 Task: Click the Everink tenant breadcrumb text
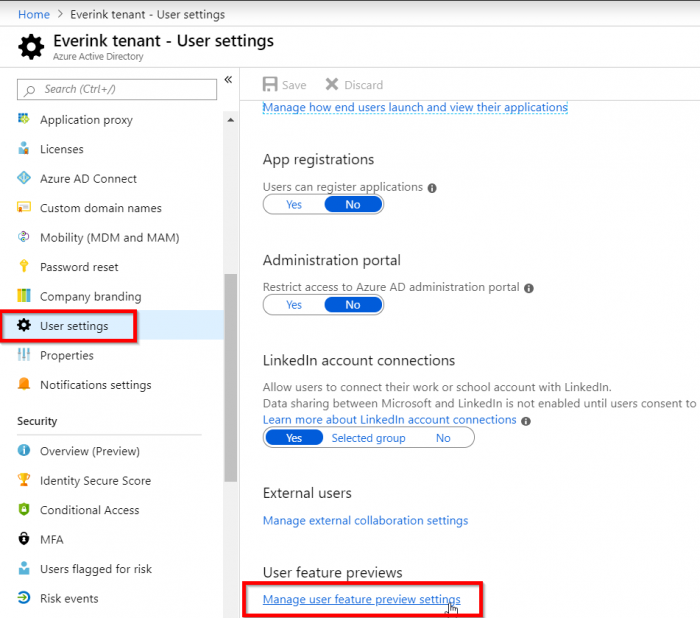(147, 14)
